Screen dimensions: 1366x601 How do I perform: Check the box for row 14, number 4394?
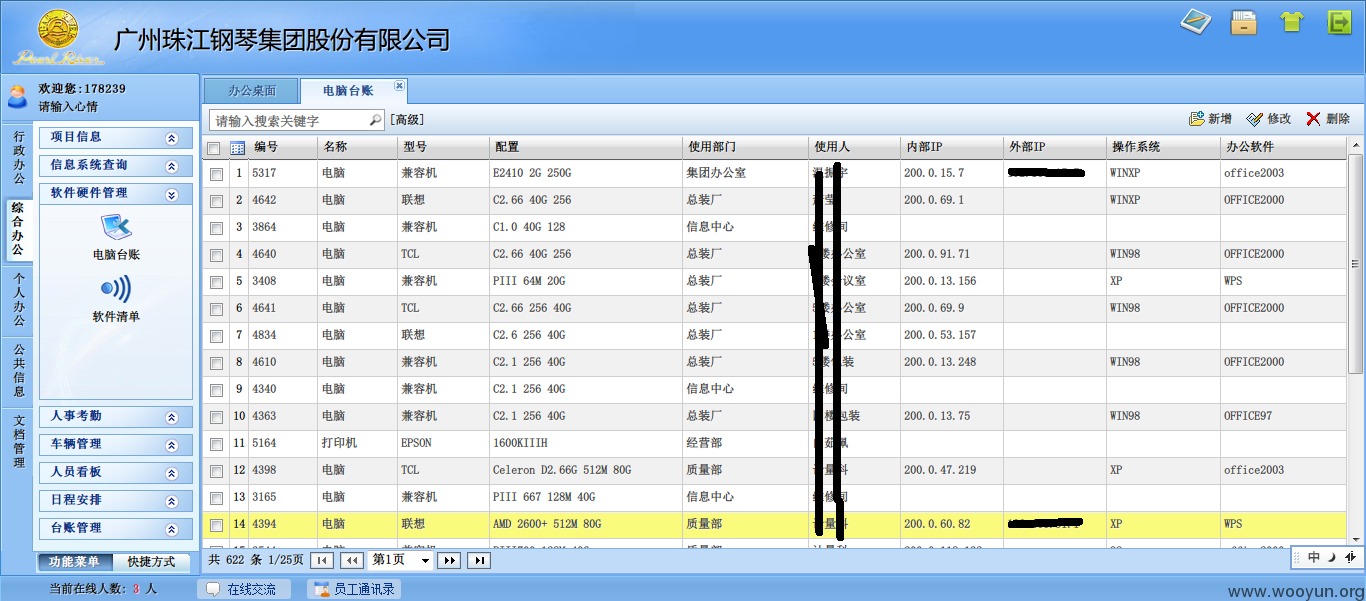[x=216, y=525]
